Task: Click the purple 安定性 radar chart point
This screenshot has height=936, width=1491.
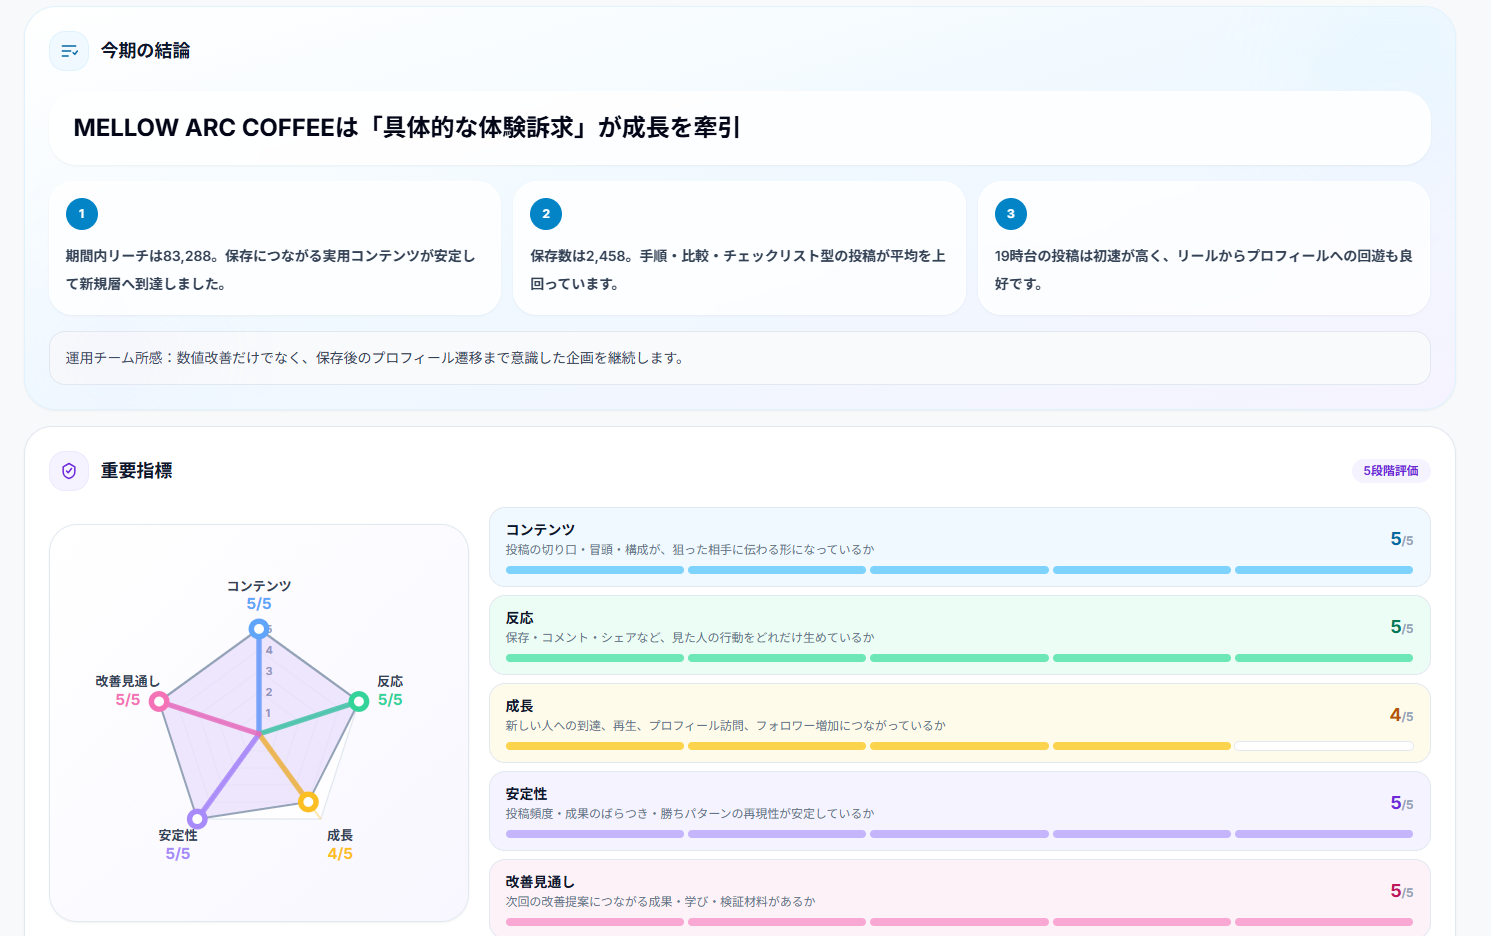Action: [198, 819]
